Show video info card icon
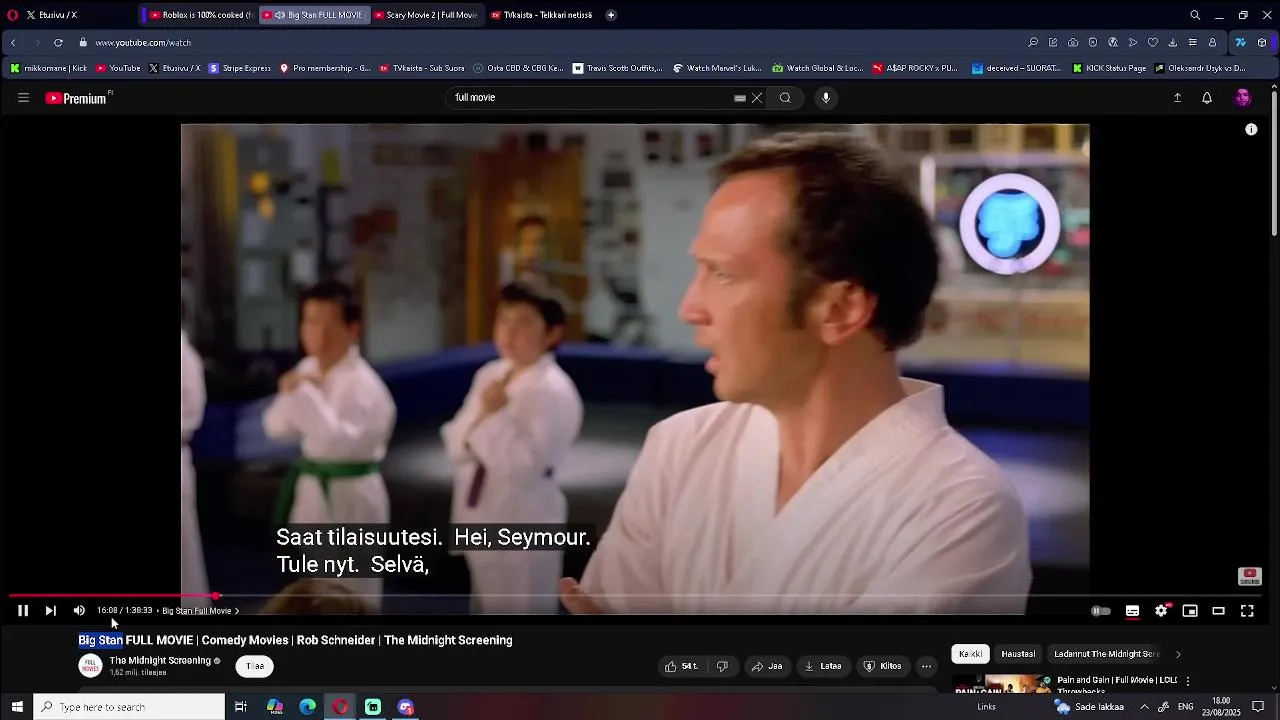The width and height of the screenshot is (1280, 720). (x=1251, y=130)
